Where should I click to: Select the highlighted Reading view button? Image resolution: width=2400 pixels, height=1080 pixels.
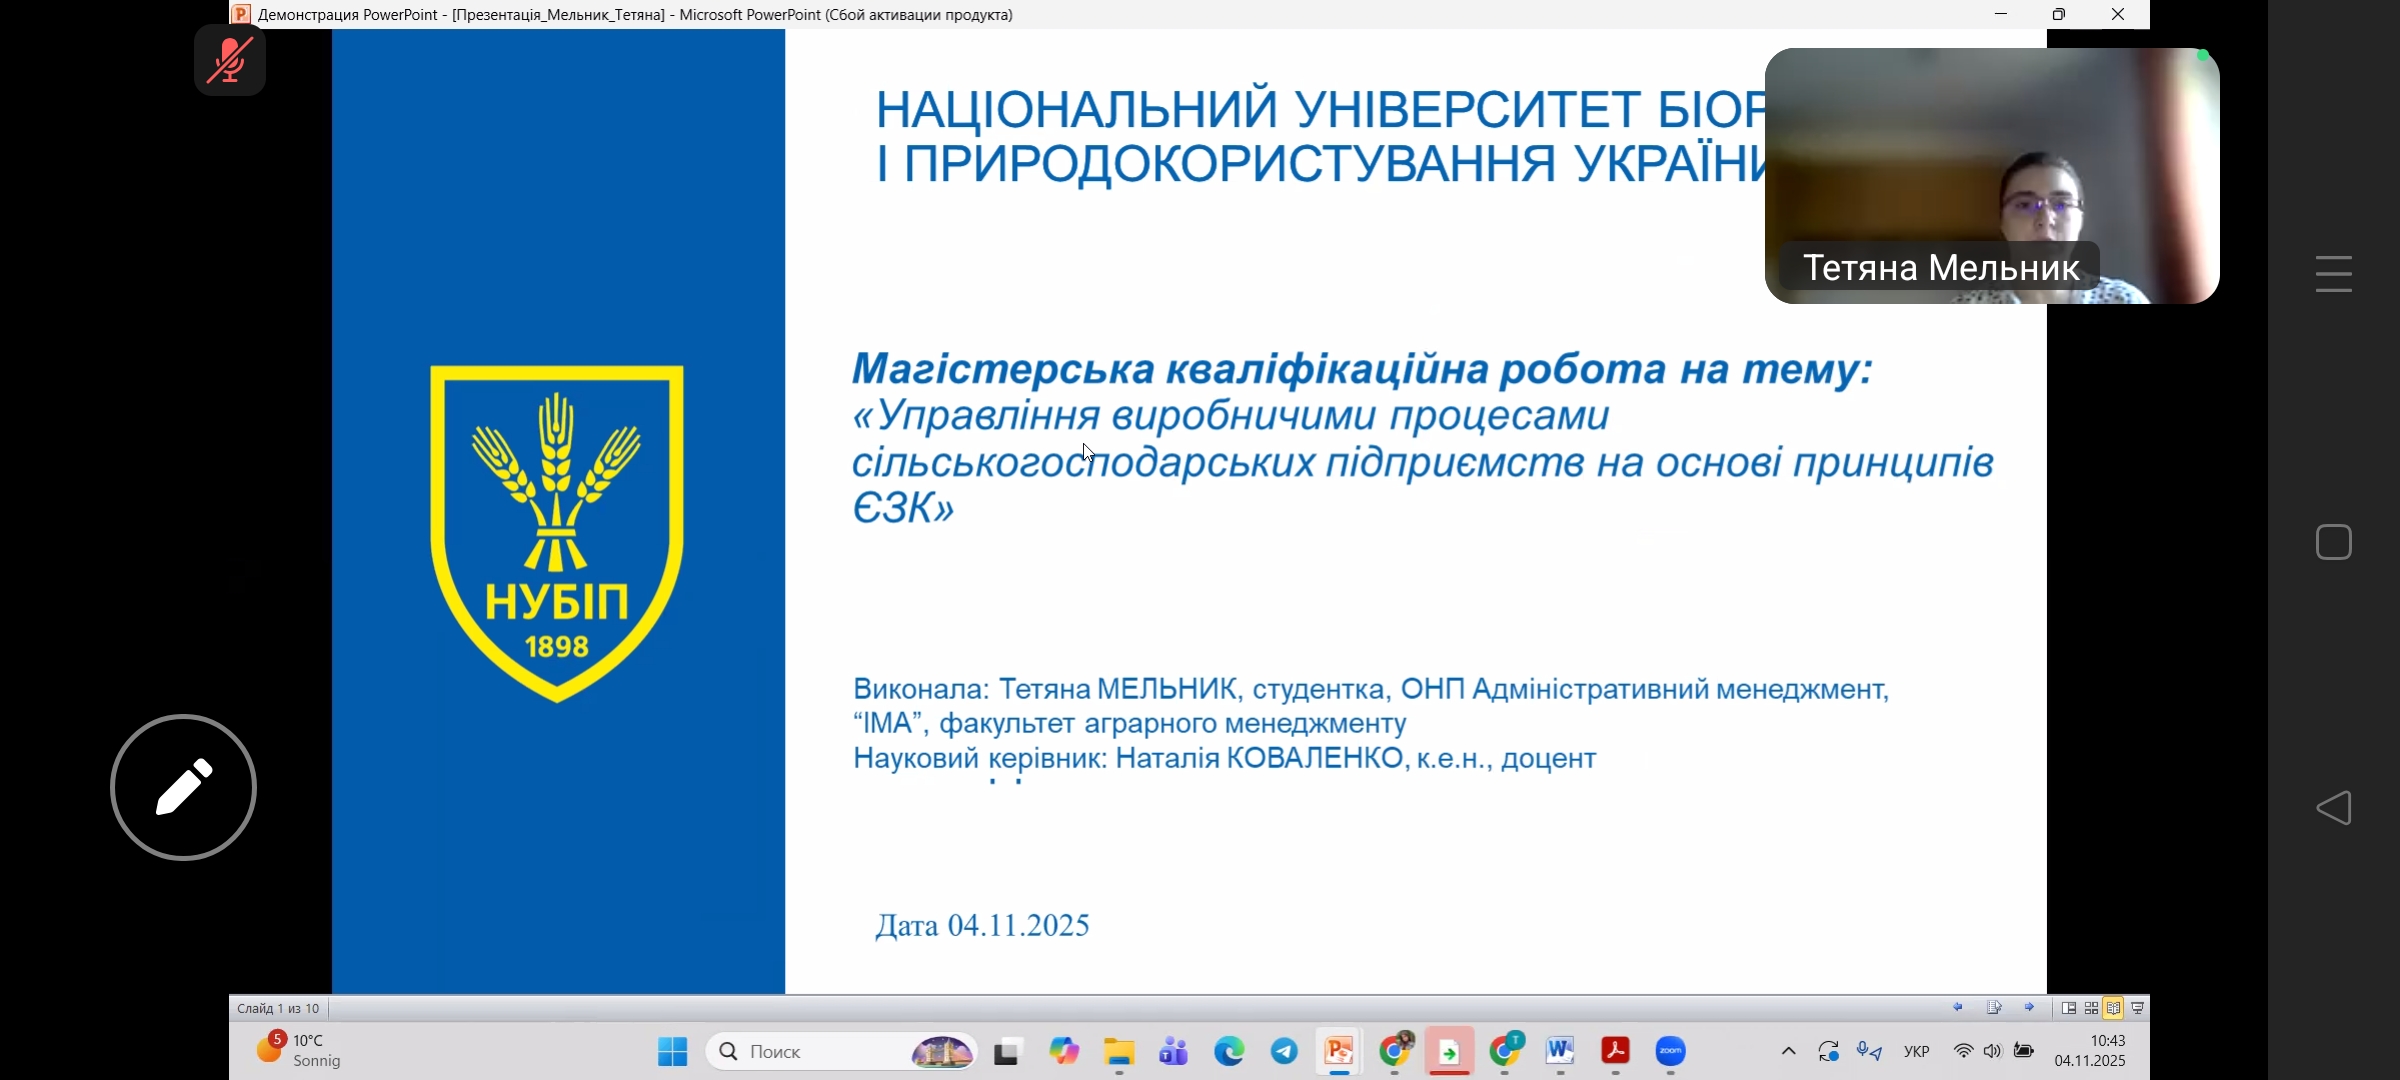(x=2113, y=1008)
